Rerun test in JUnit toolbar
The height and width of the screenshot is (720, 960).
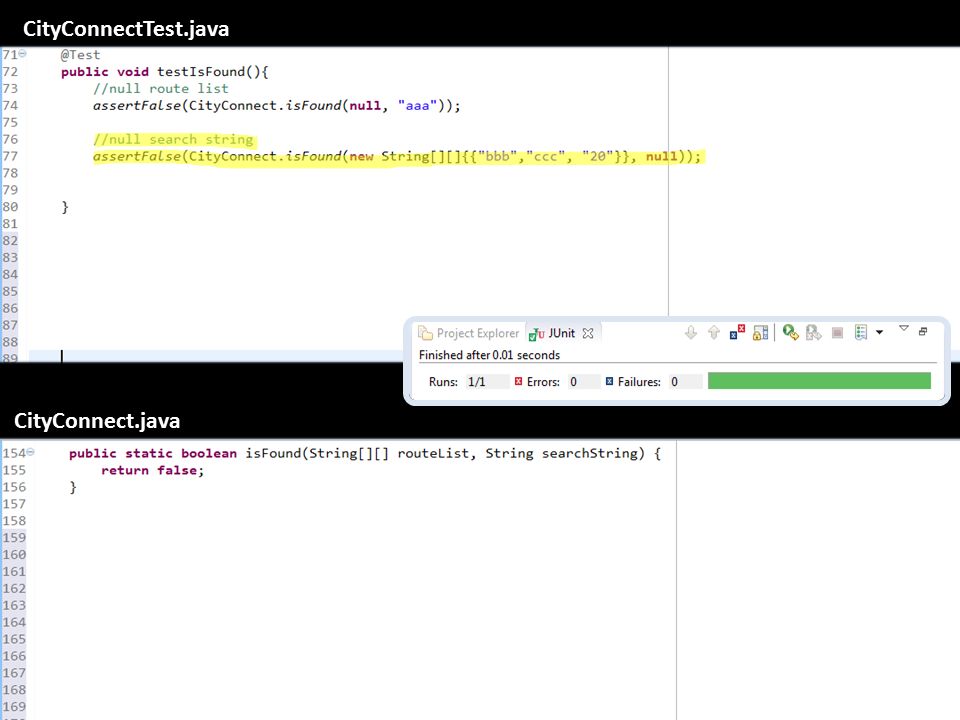(790, 332)
